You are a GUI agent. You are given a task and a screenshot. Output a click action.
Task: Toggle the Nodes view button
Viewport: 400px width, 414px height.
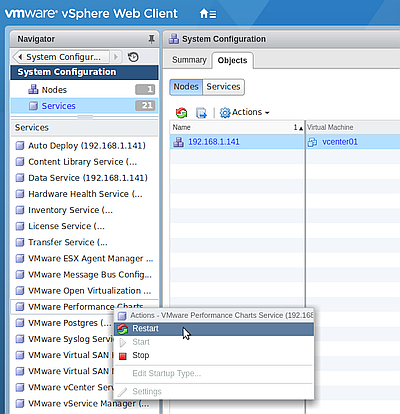tap(186, 87)
